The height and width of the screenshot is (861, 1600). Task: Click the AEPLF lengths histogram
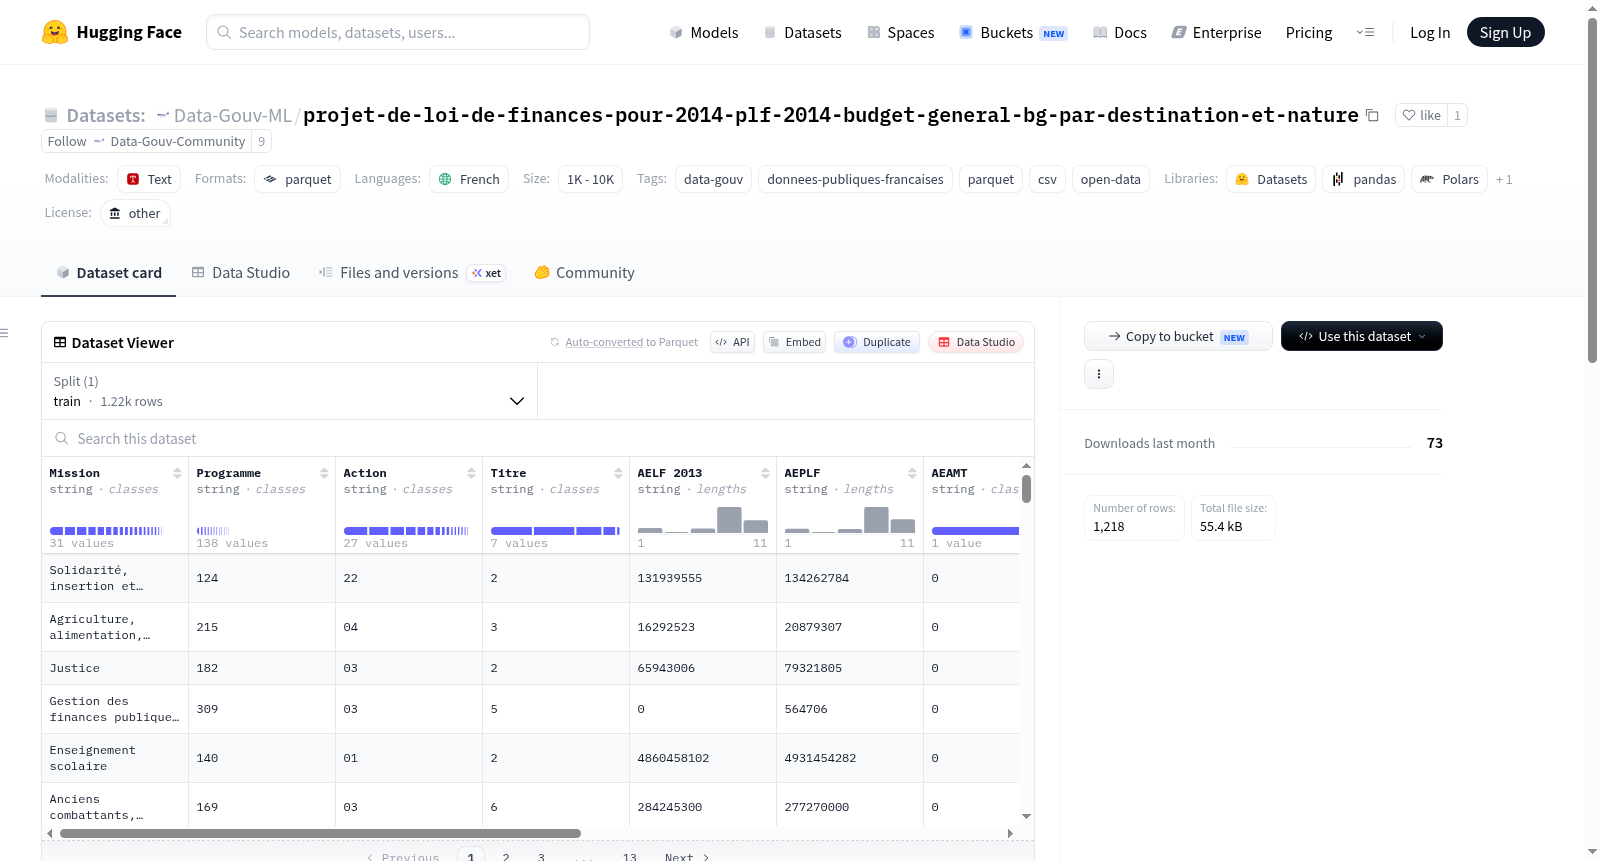850,519
